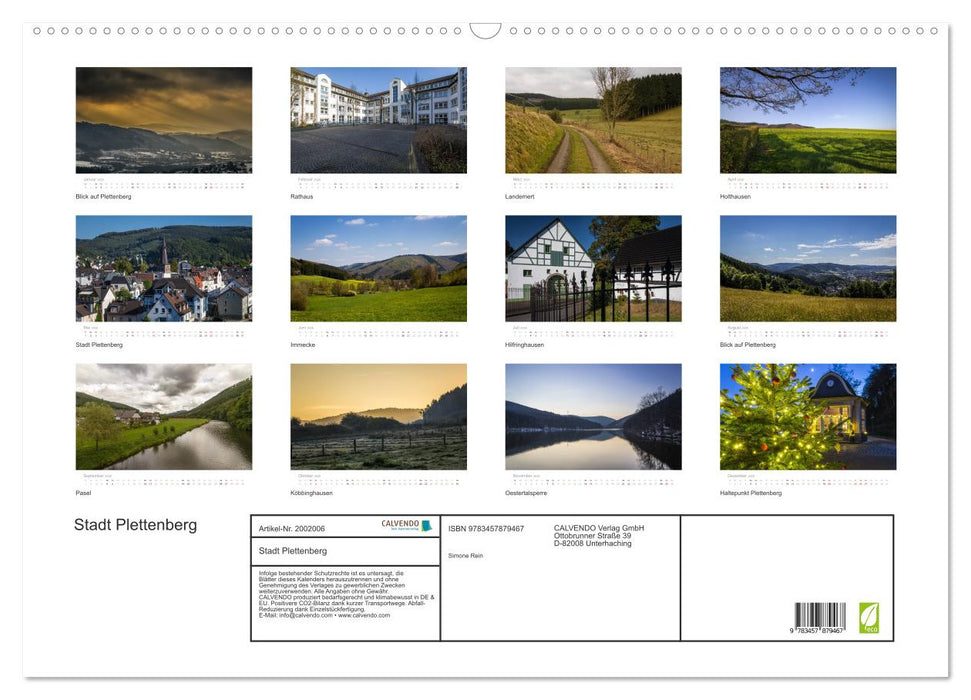Click the teal square next to the CALVENDO logo
This screenshot has height=700, width=971.
(425, 524)
